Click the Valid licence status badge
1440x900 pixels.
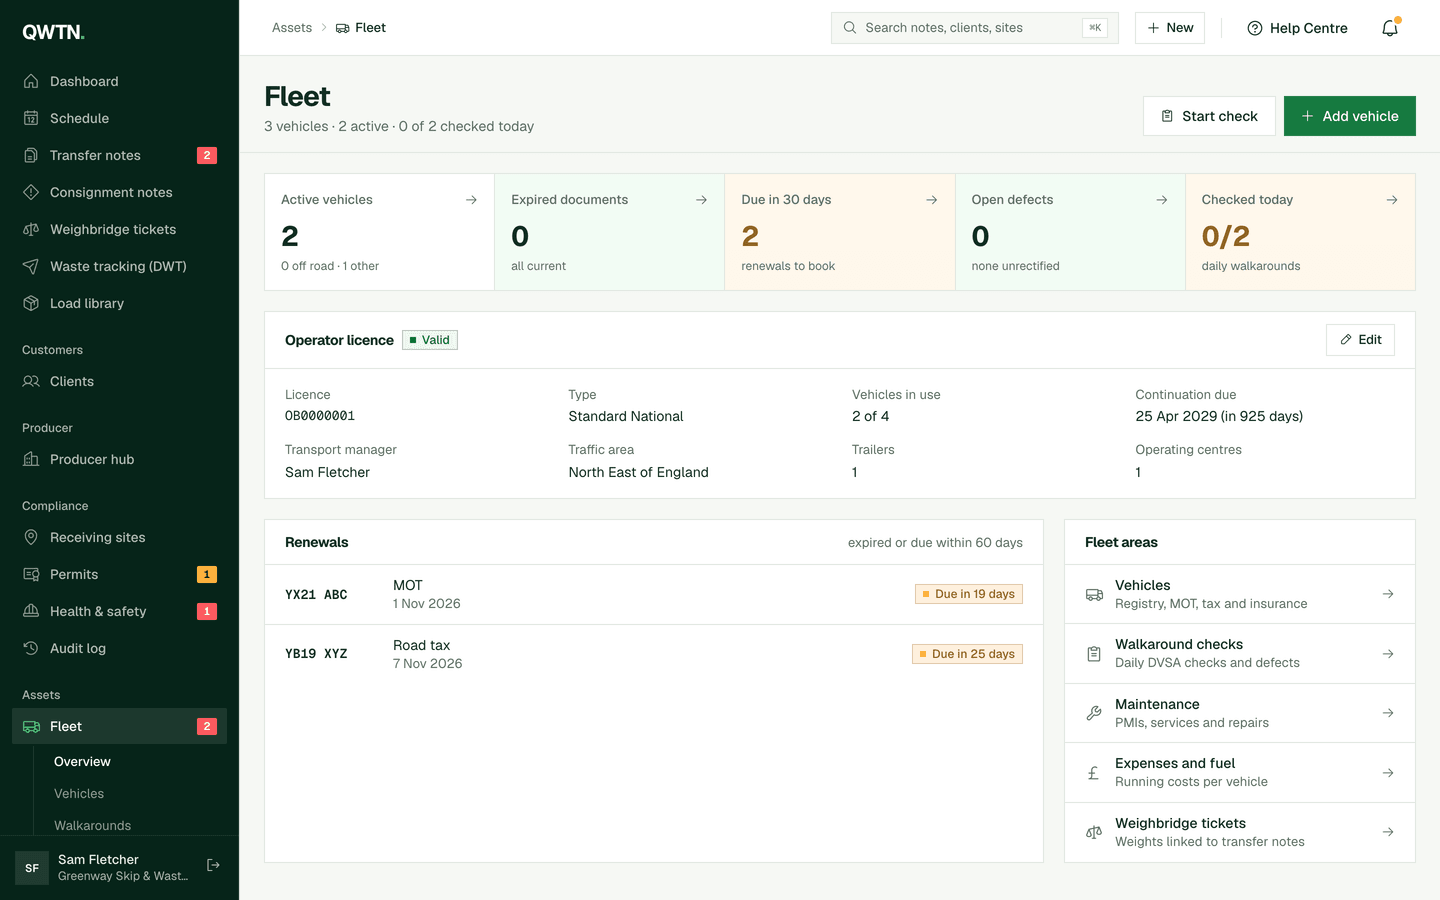[x=430, y=340]
